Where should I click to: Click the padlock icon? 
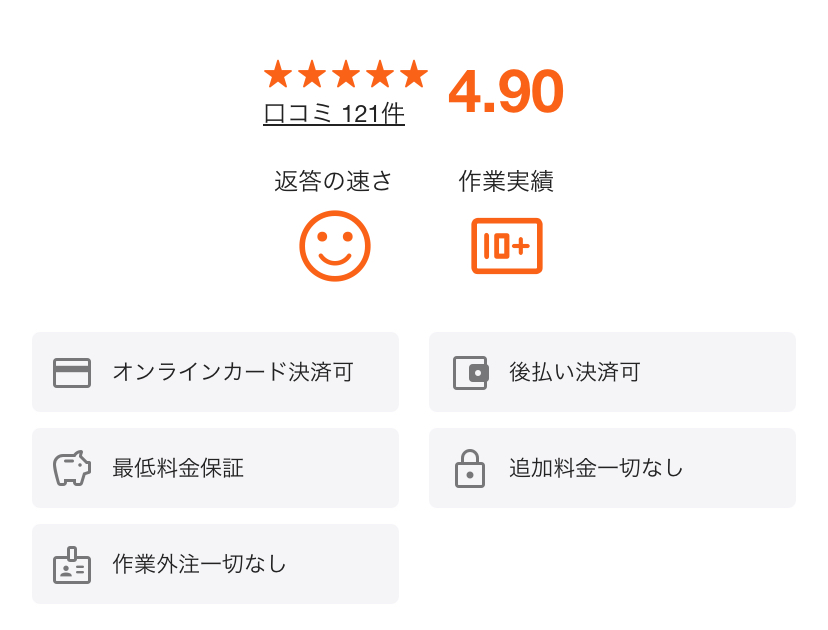(x=470, y=468)
